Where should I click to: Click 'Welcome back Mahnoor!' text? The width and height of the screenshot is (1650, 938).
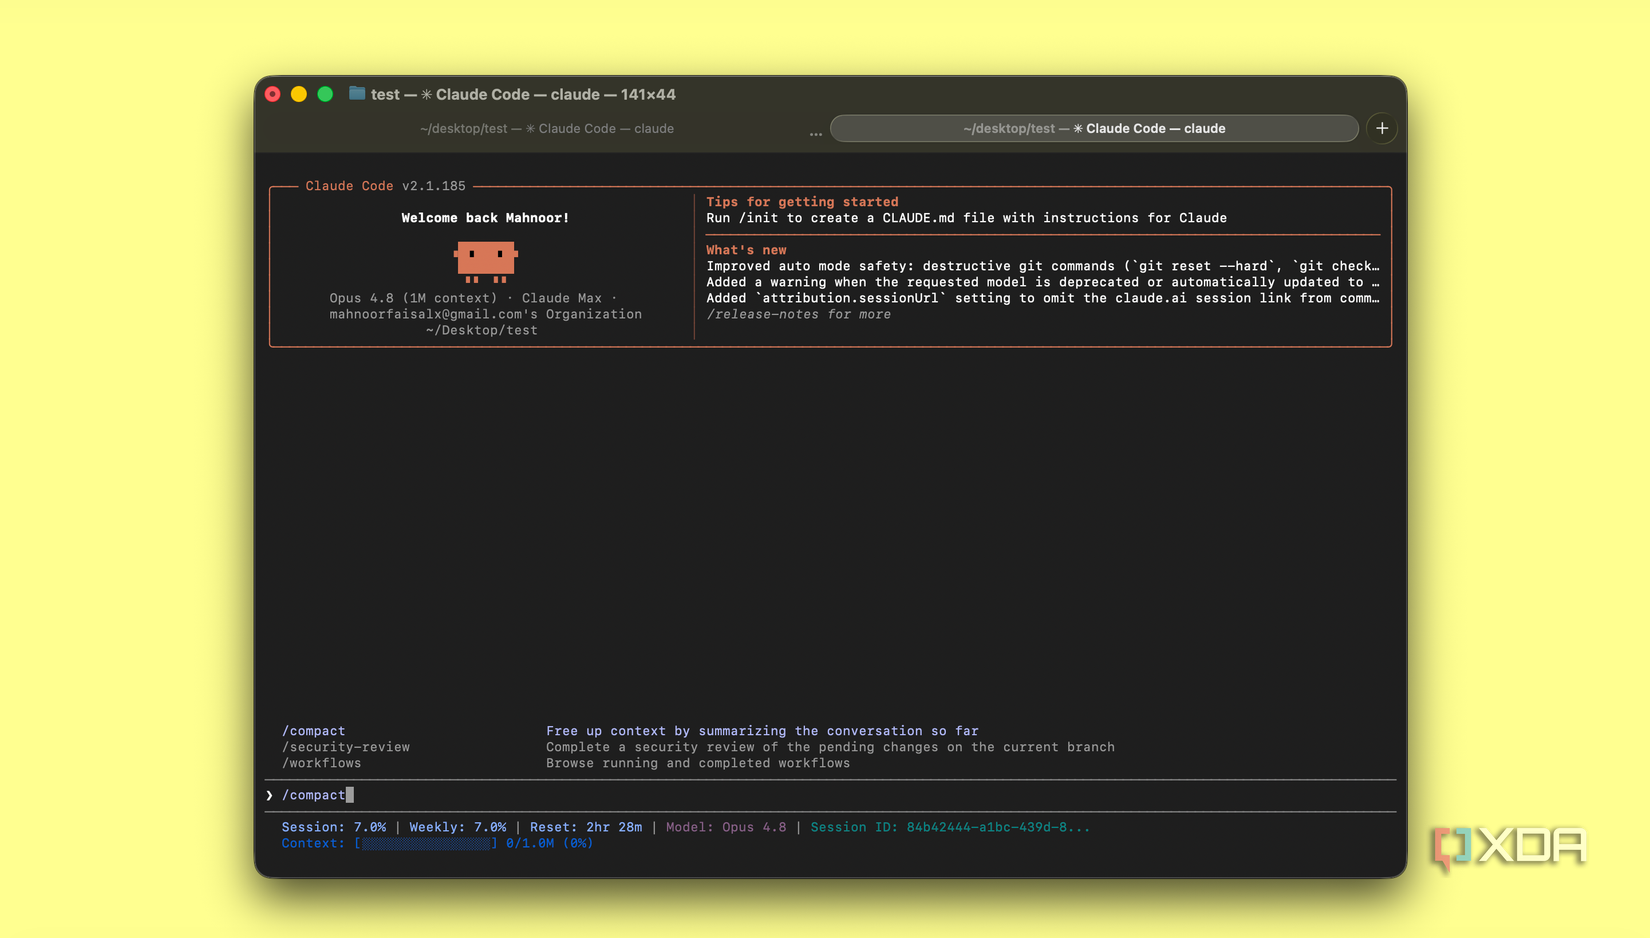(485, 218)
